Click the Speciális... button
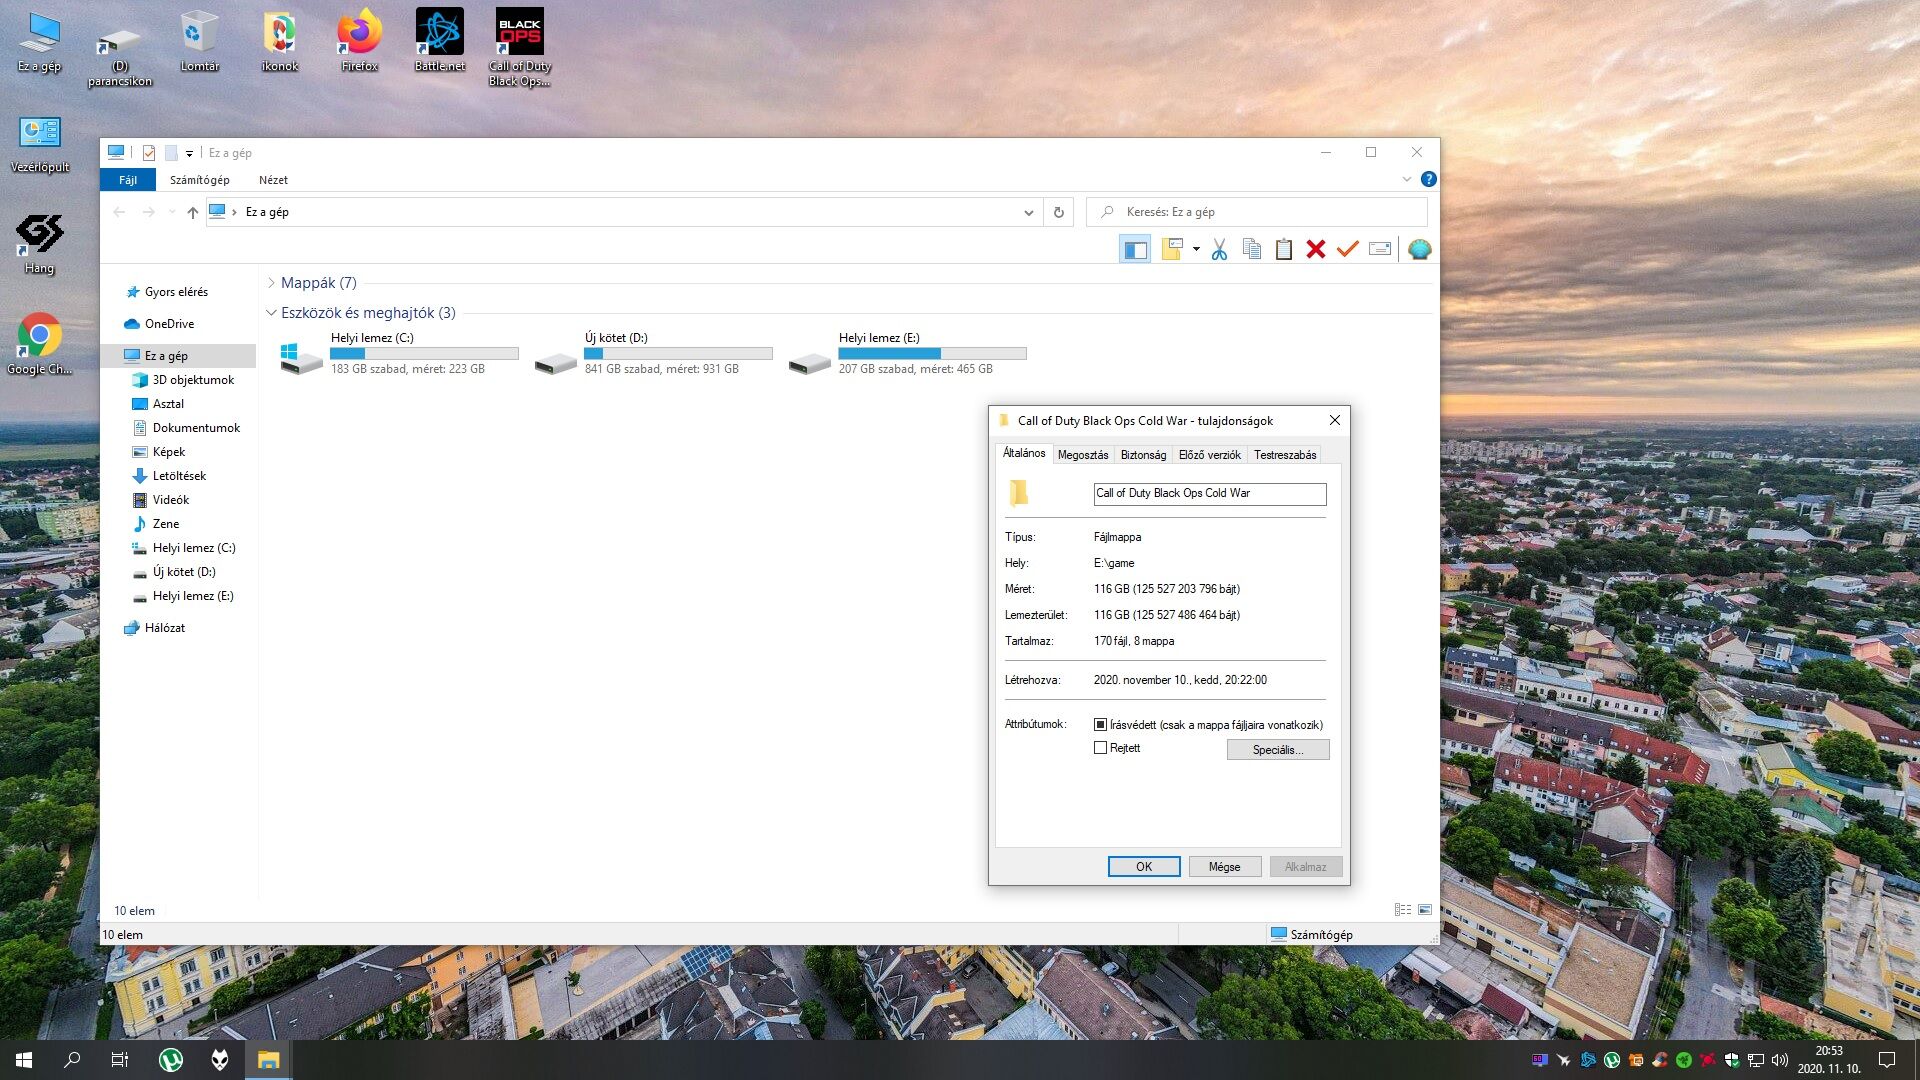The width and height of the screenshot is (1920, 1080). pyautogui.click(x=1278, y=750)
